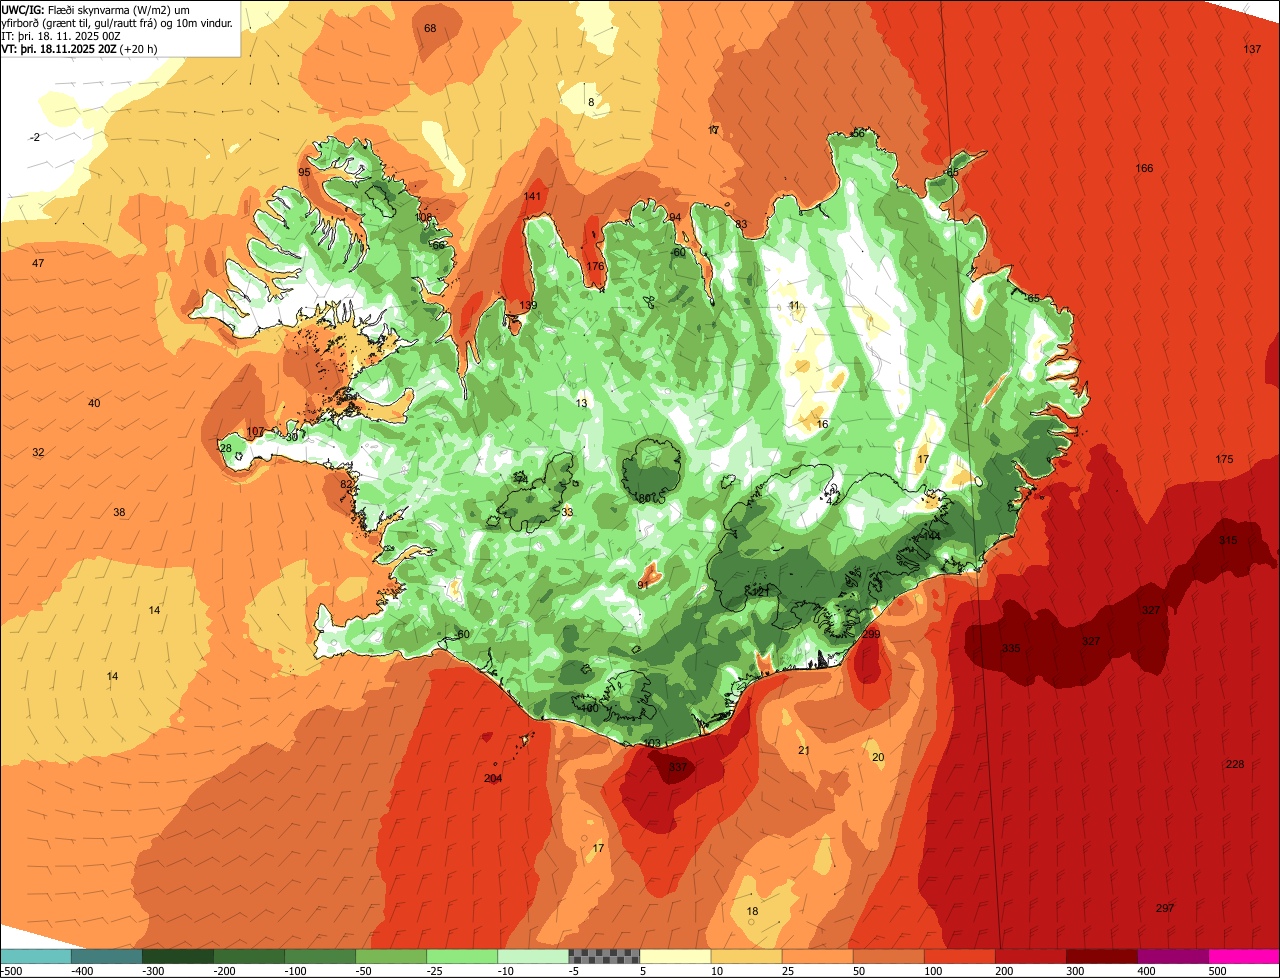Screen dimensions: 1280x978
Task: Click the 300 to 400 dark red legend swatch
Action: [x=1102, y=956]
